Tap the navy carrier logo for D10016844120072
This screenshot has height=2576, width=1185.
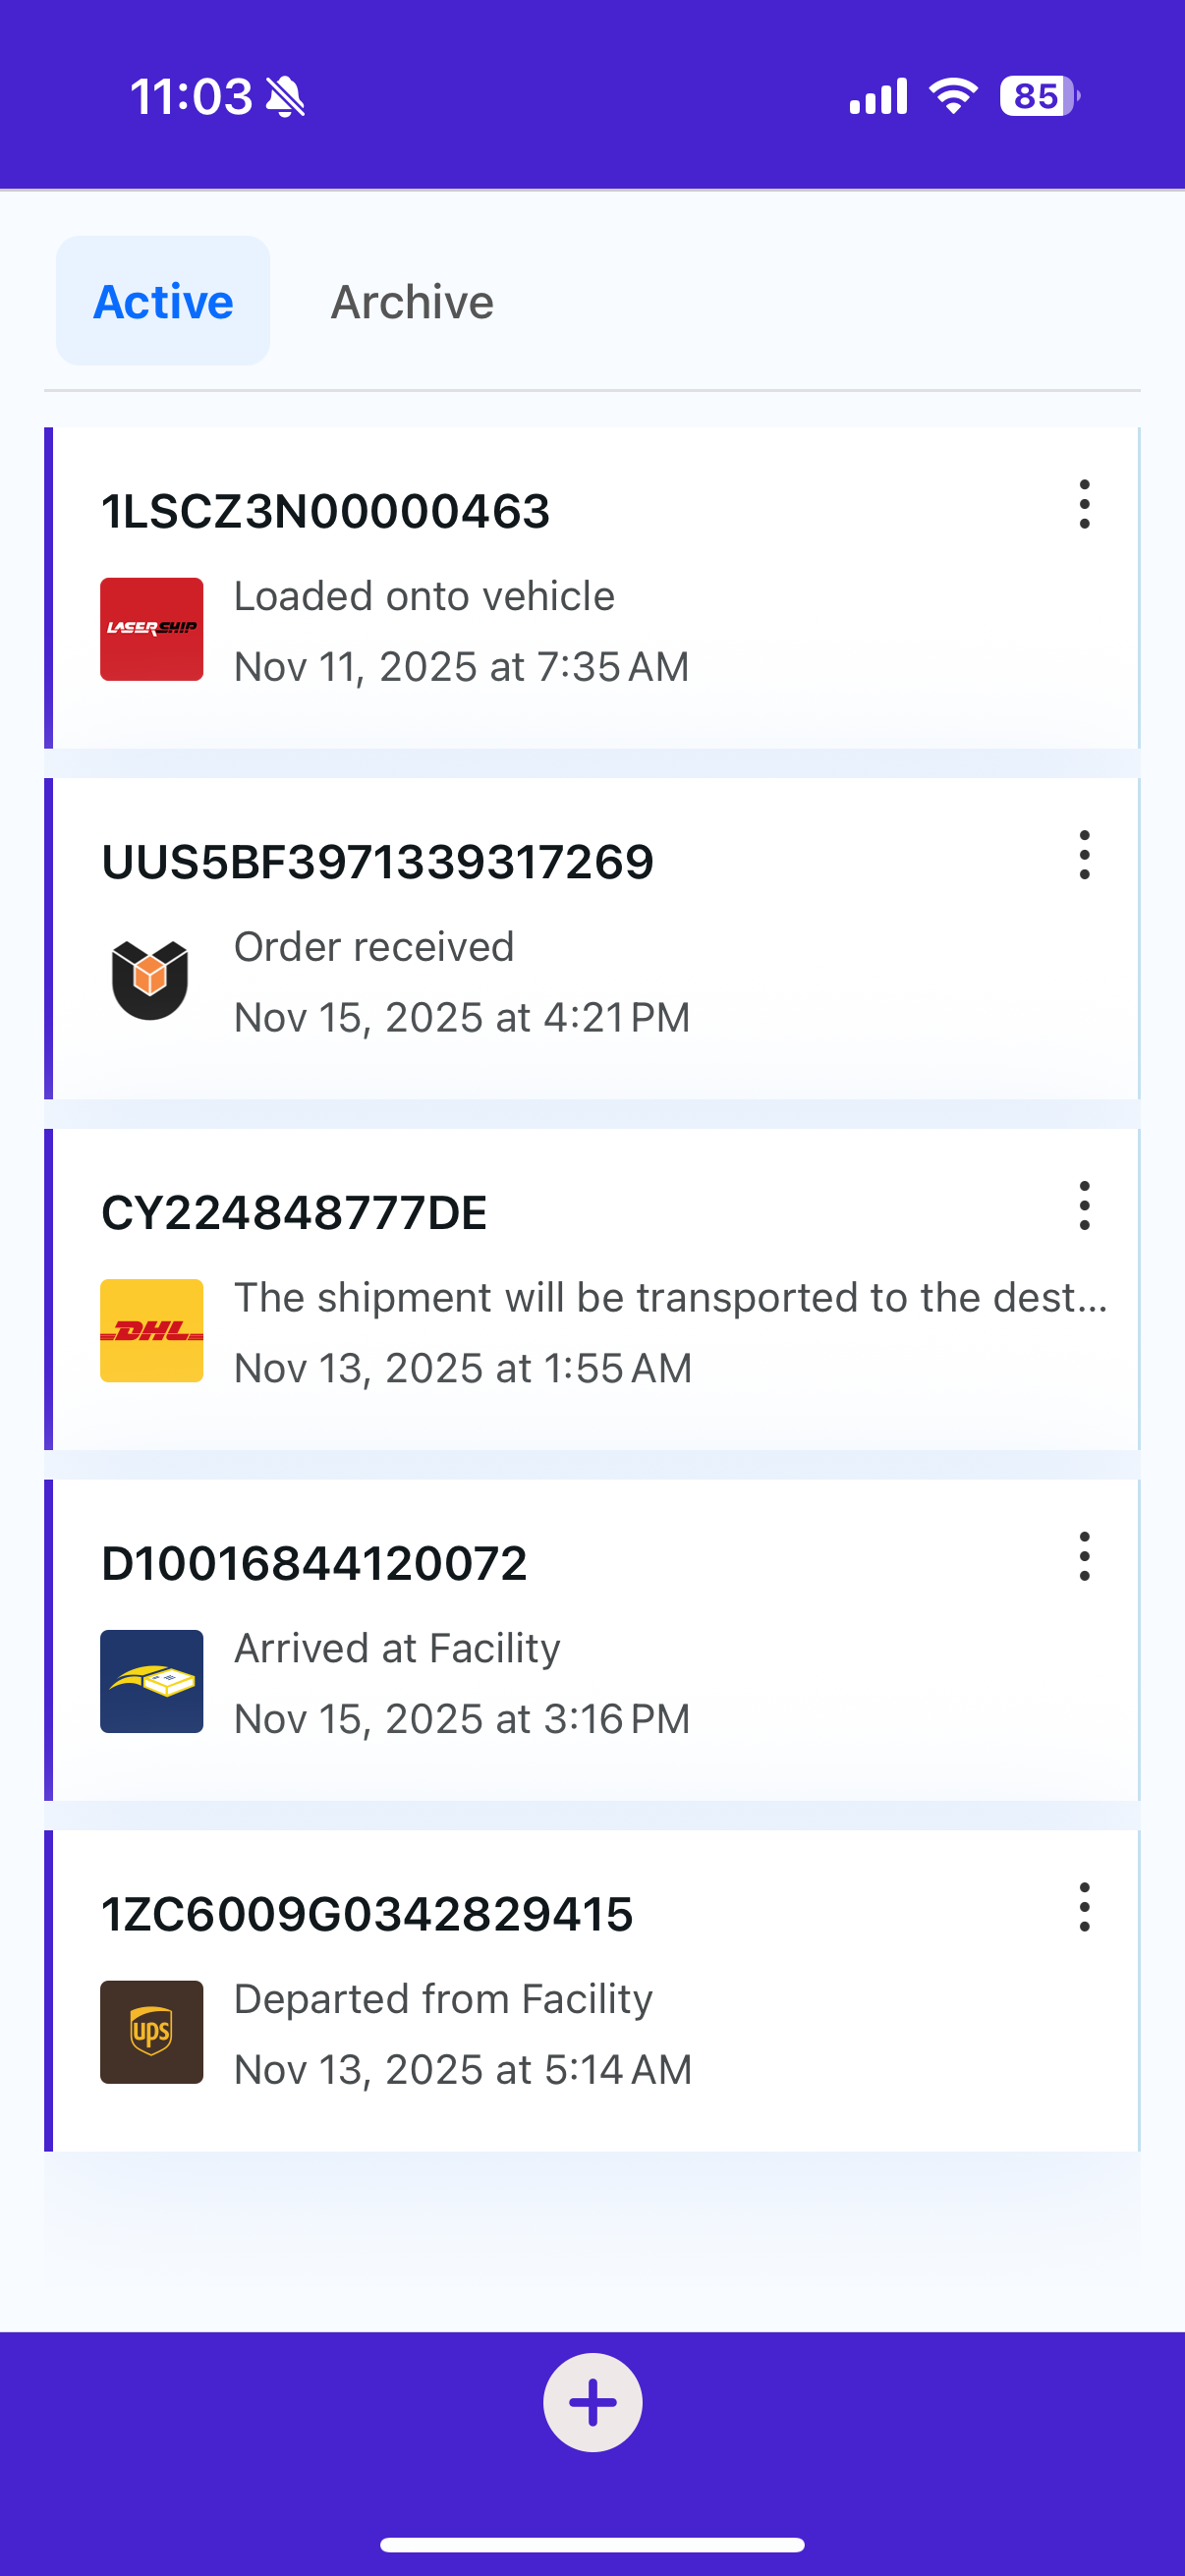(151, 1681)
